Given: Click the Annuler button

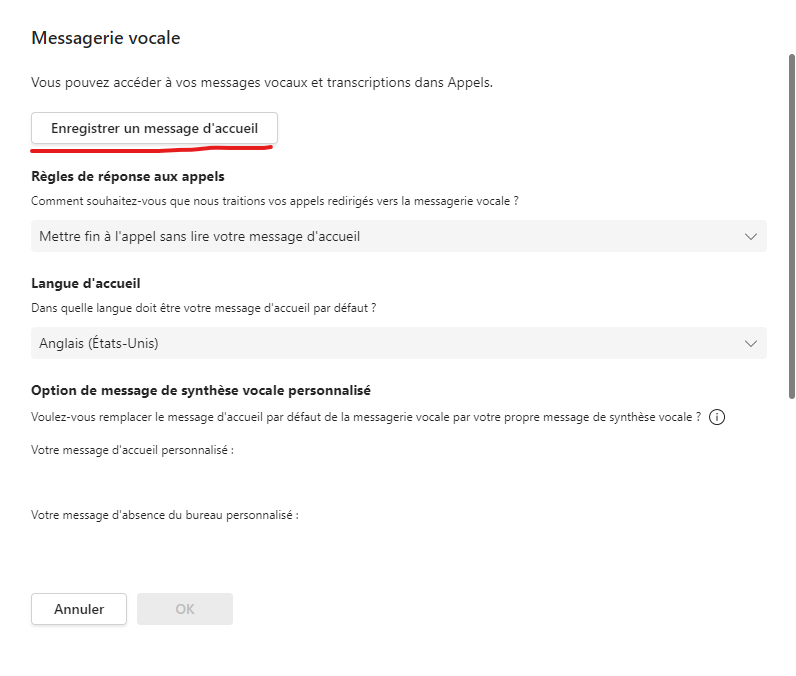Looking at the screenshot, I should (x=79, y=609).
